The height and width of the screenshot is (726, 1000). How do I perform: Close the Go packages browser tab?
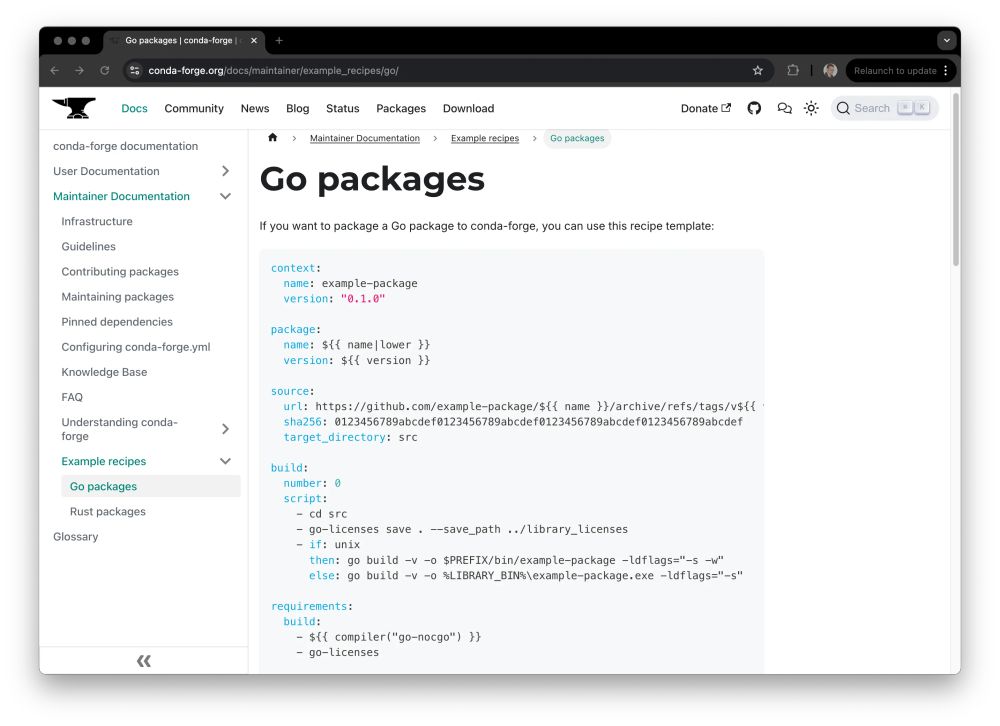254,40
